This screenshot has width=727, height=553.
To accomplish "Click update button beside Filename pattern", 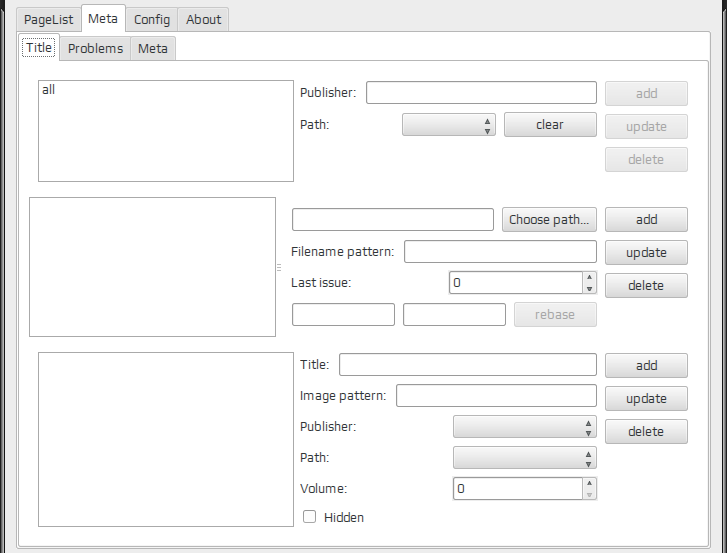I will coord(646,252).
